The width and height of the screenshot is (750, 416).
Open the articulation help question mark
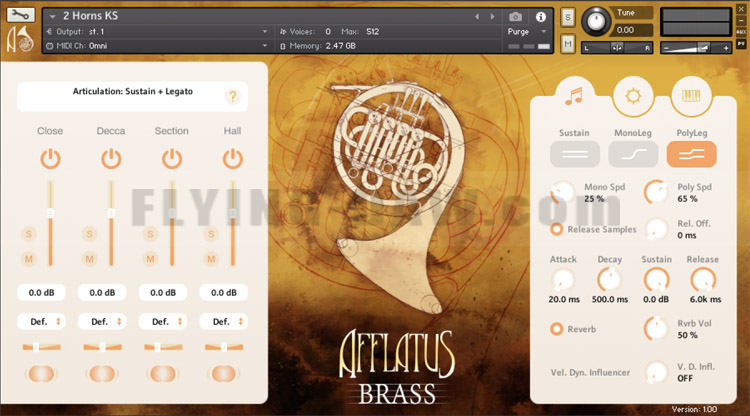tap(232, 97)
